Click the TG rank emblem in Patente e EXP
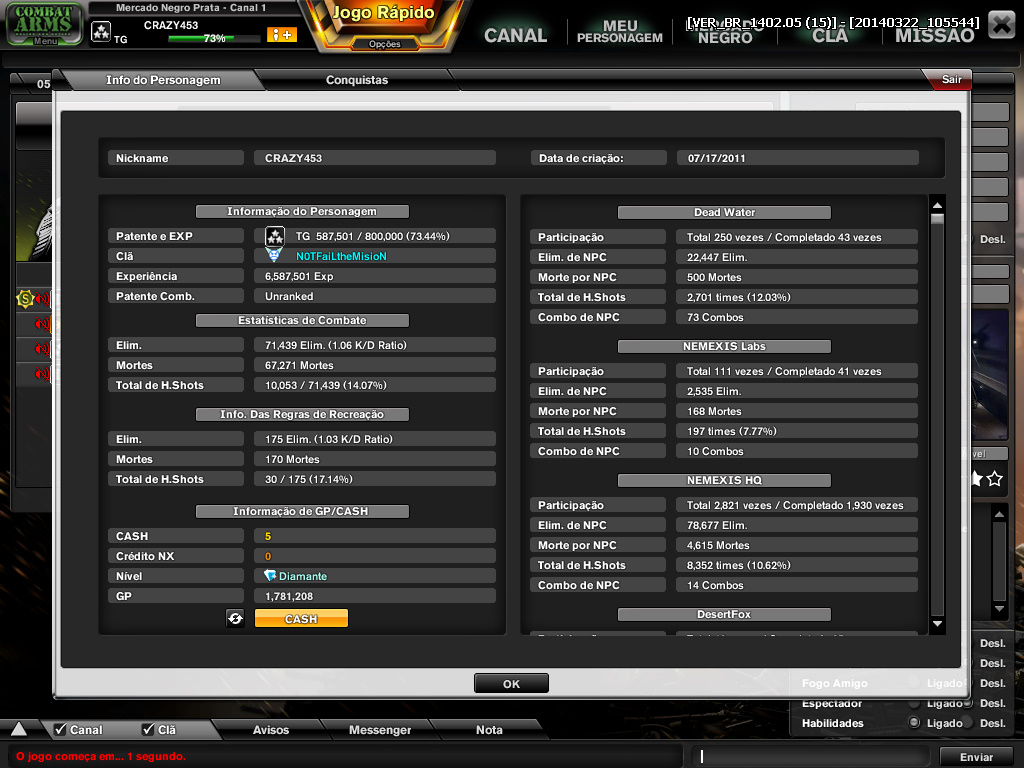Image resolution: width=1024 pixels, height=768 pixels. (275, 236)
